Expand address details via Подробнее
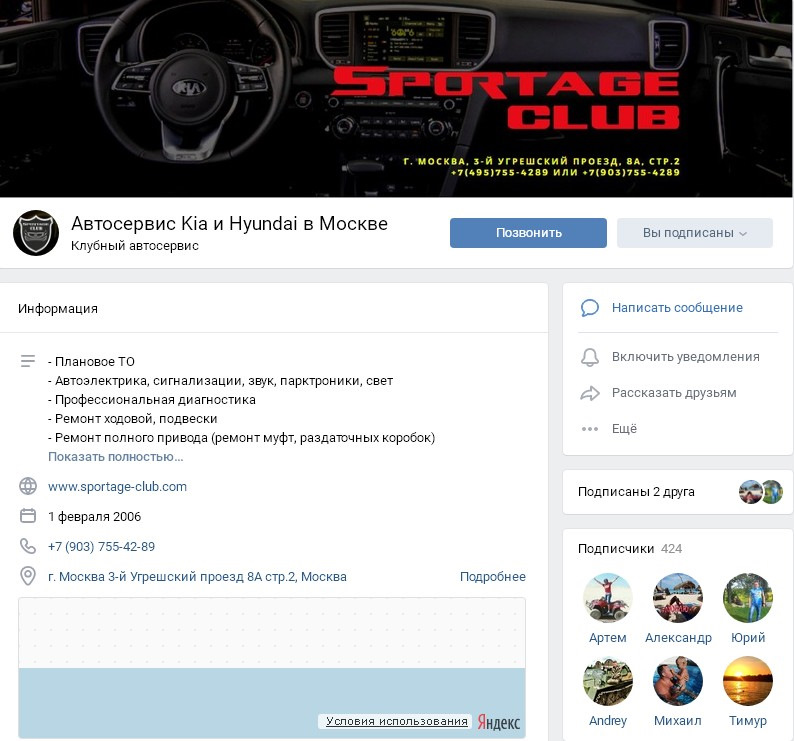 (492, 576)
